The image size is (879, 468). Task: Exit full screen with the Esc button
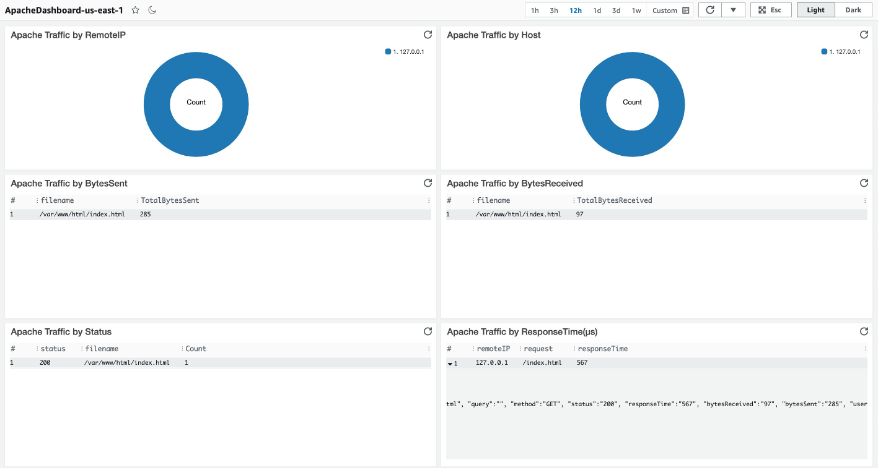[771, 10]
